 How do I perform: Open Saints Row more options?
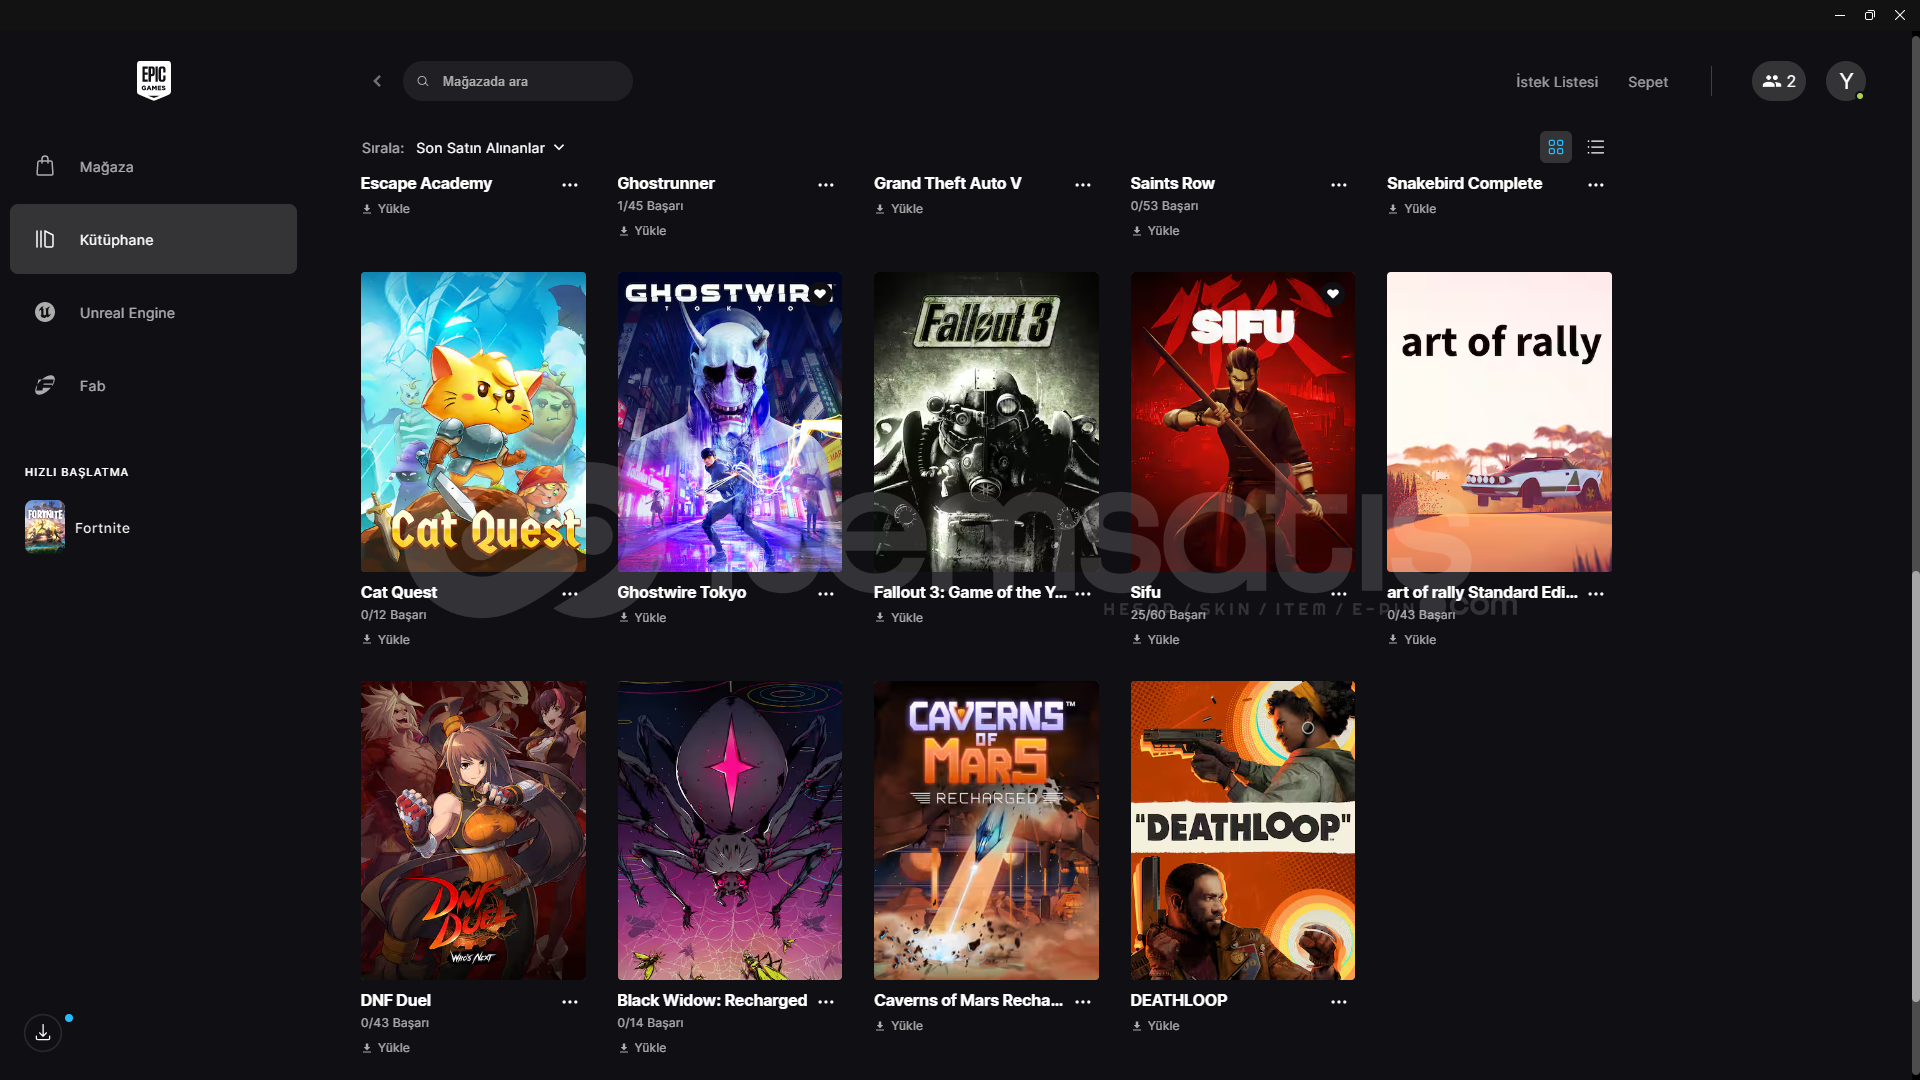click(1339, 185)
